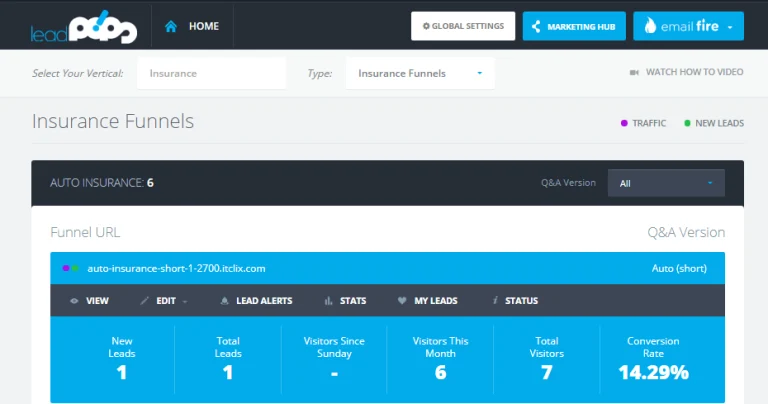Image resolution: width=768 pixels, height=404 pixels.
Task: Click the info icon beside STATUS
Action: (495, 300)
